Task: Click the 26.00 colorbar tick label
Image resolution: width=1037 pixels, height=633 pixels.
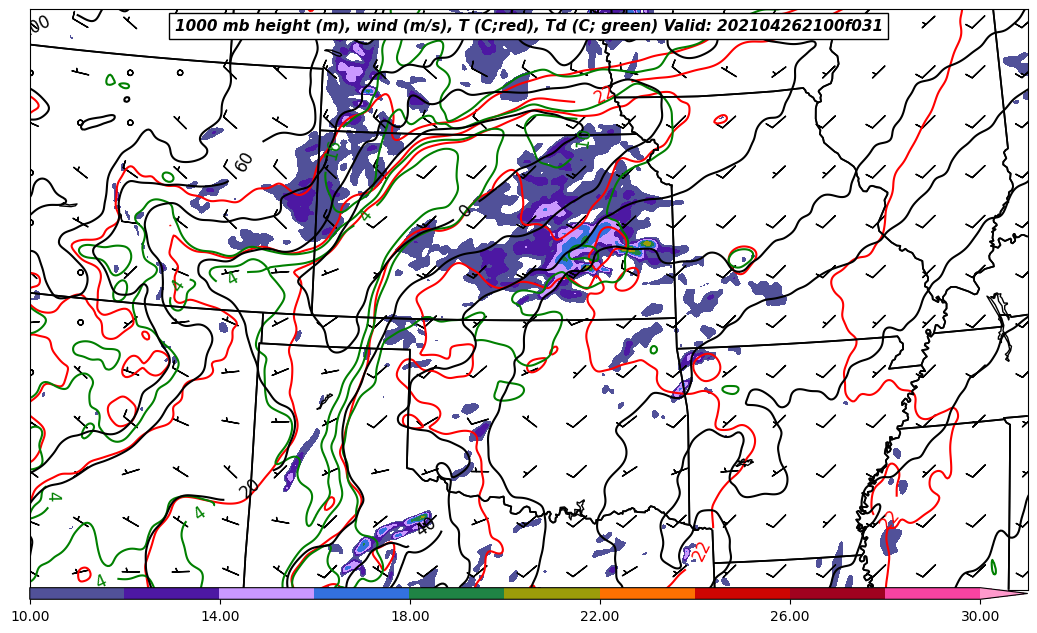Action: pos(790,616)
